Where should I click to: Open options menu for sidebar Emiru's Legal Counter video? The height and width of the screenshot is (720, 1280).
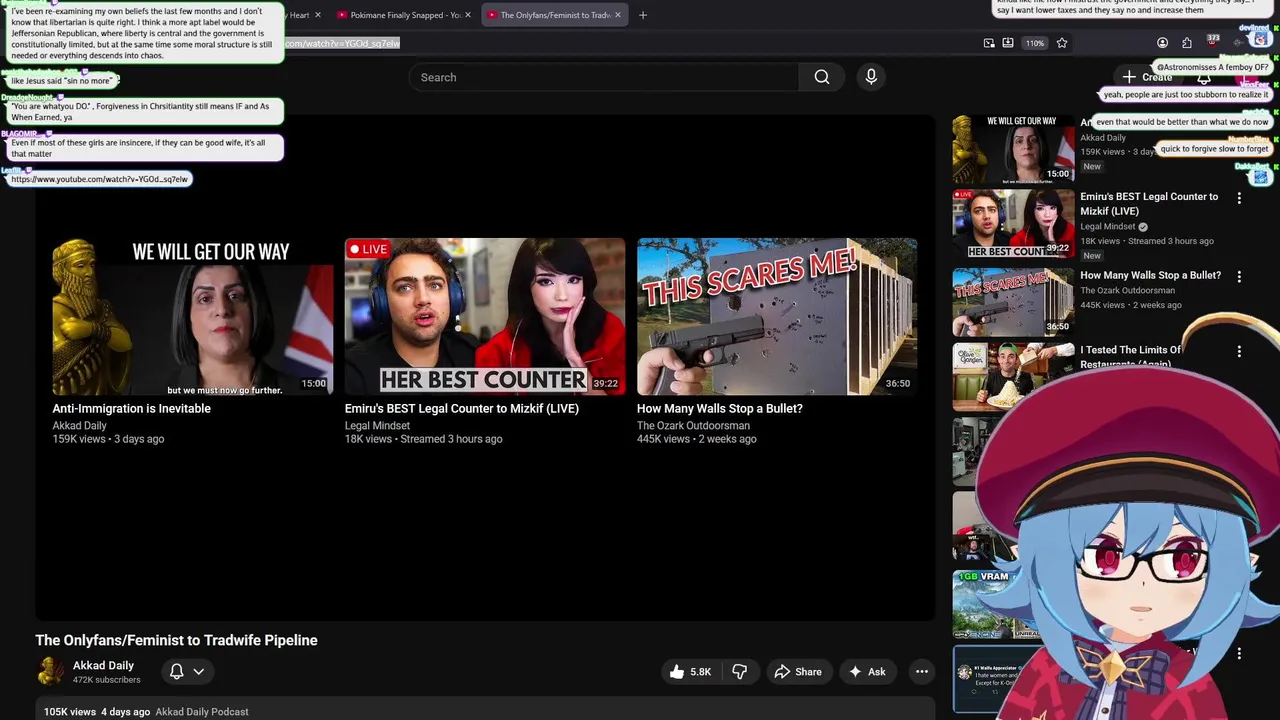tap(1239, 199)
